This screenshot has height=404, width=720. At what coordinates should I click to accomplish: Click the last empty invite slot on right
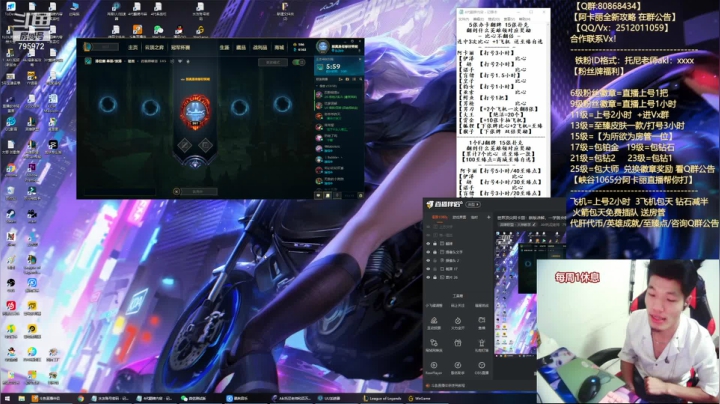(282, 105)
